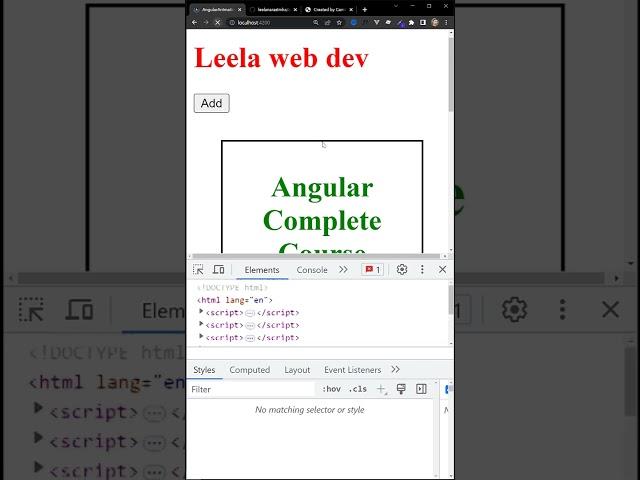Switch to the Console tab
The height and width of the screenshot is (480, 640).
(x=311, y=270)
